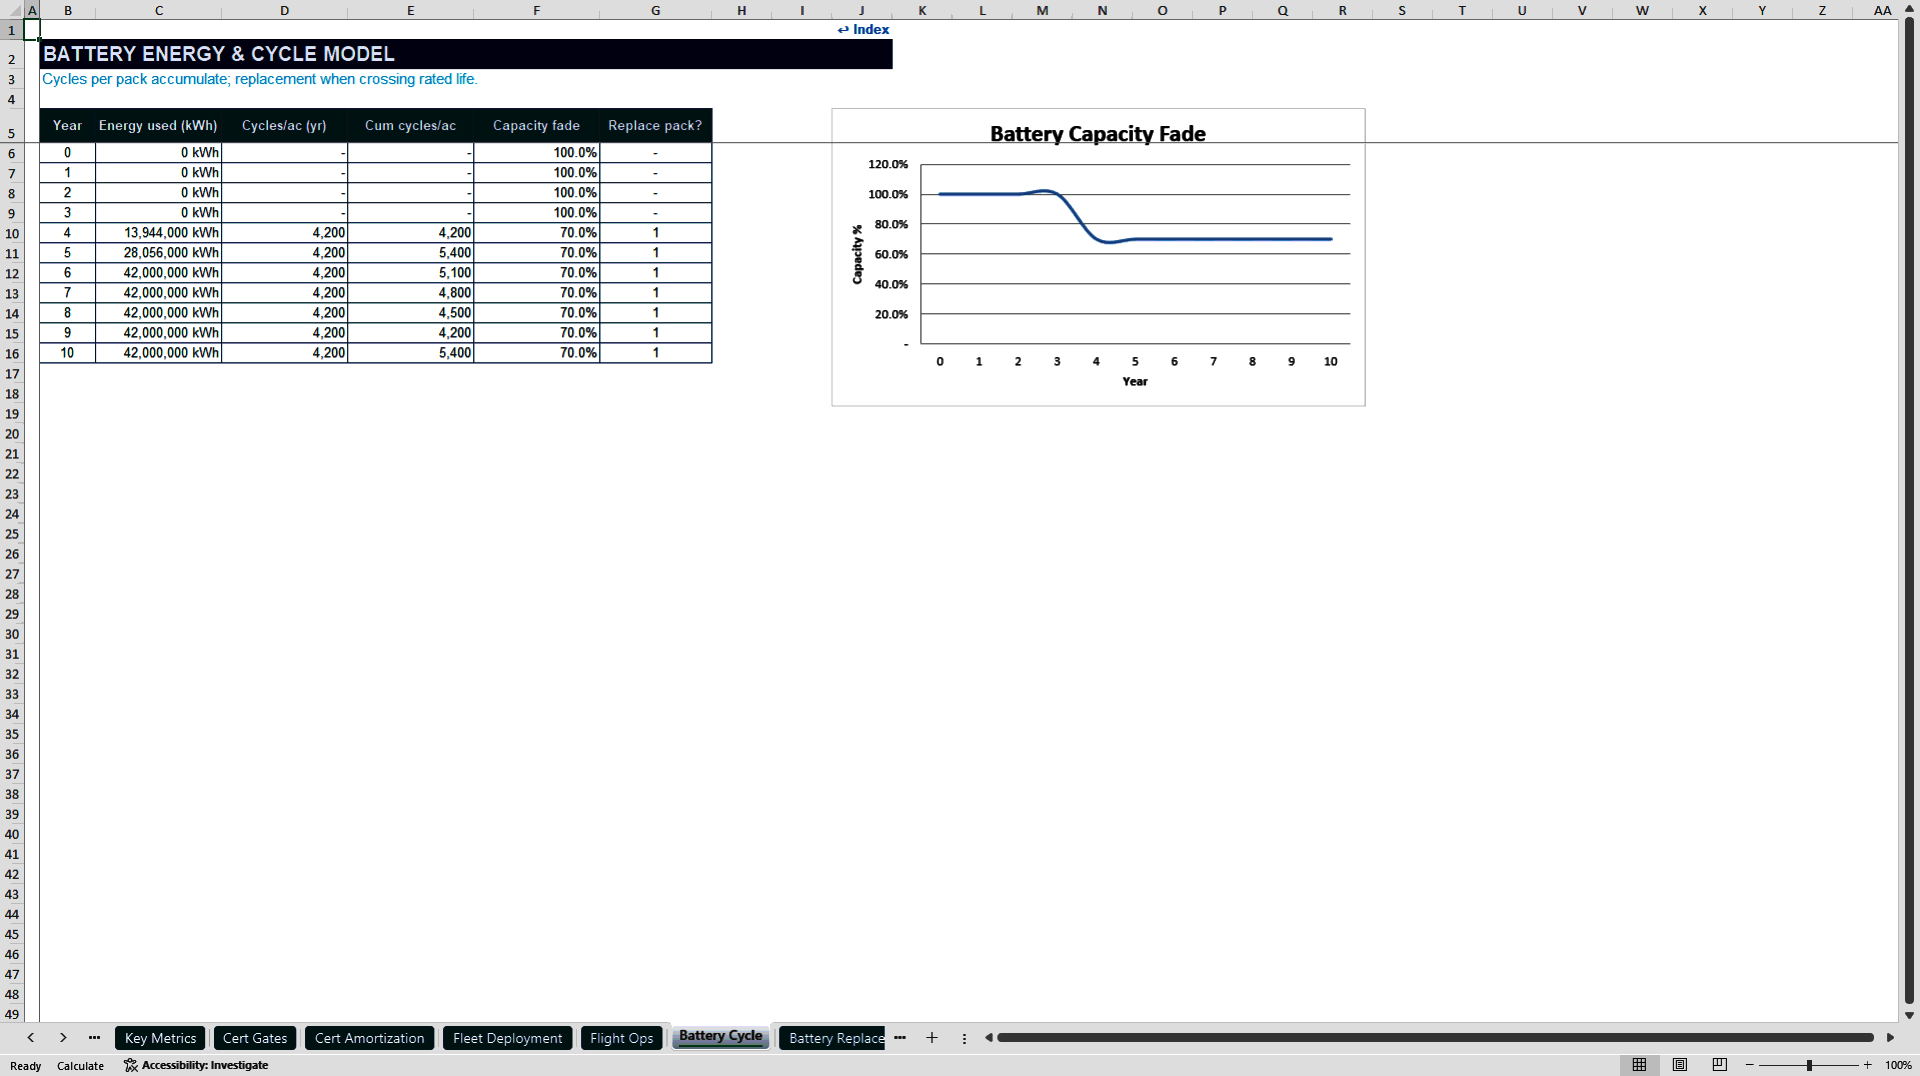Go to the next sheet with right arrow
The image size is (1920, 1076).
point(63,1038)
